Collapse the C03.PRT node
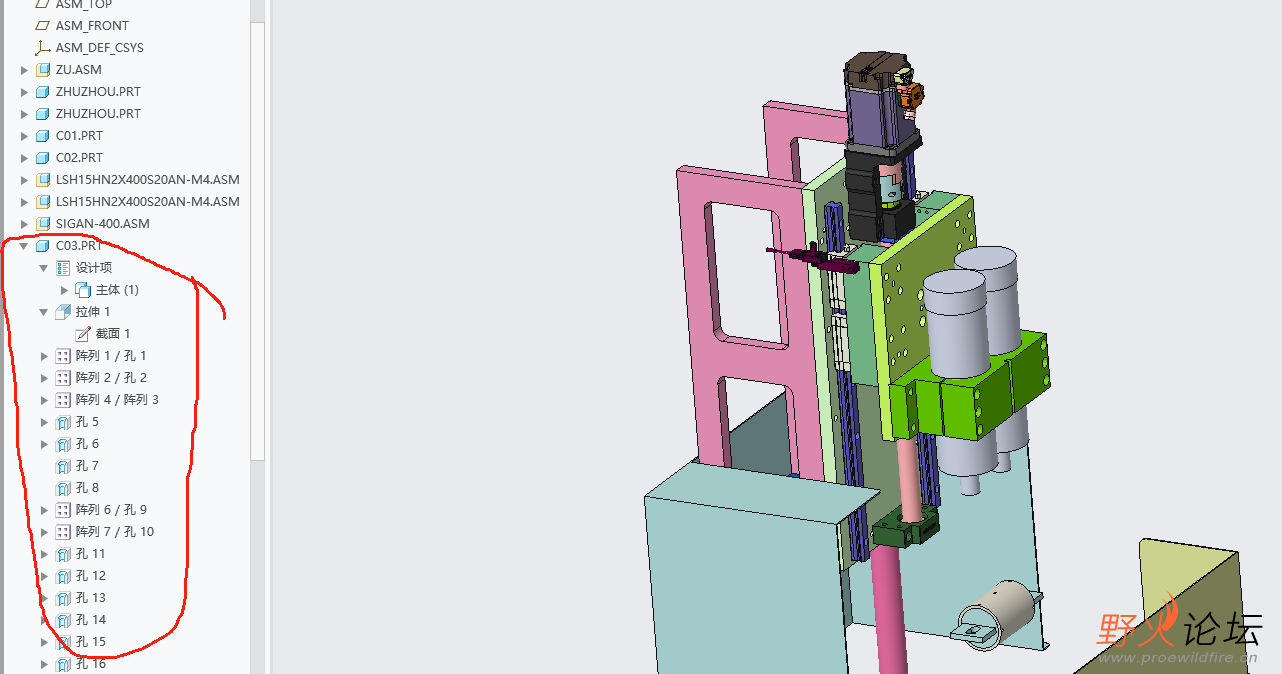Viewport: 1282px width, 674px height. [x=25, y=246]
